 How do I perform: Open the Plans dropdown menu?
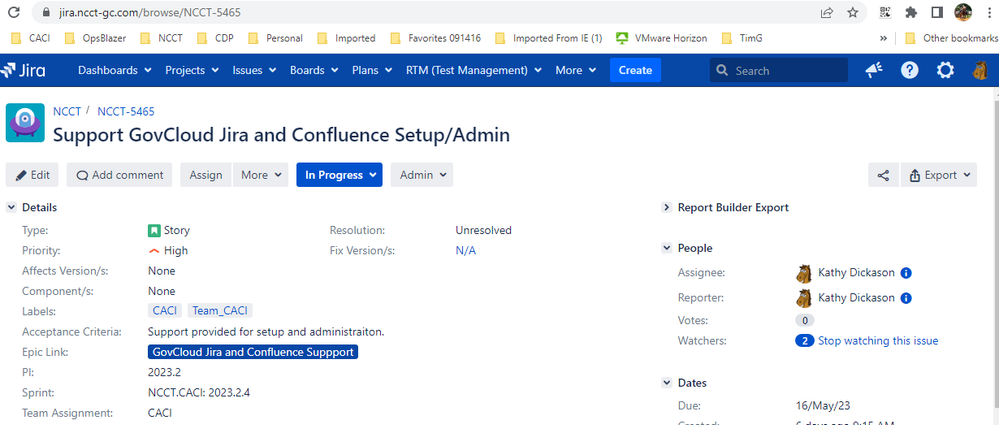pos(371,70)
